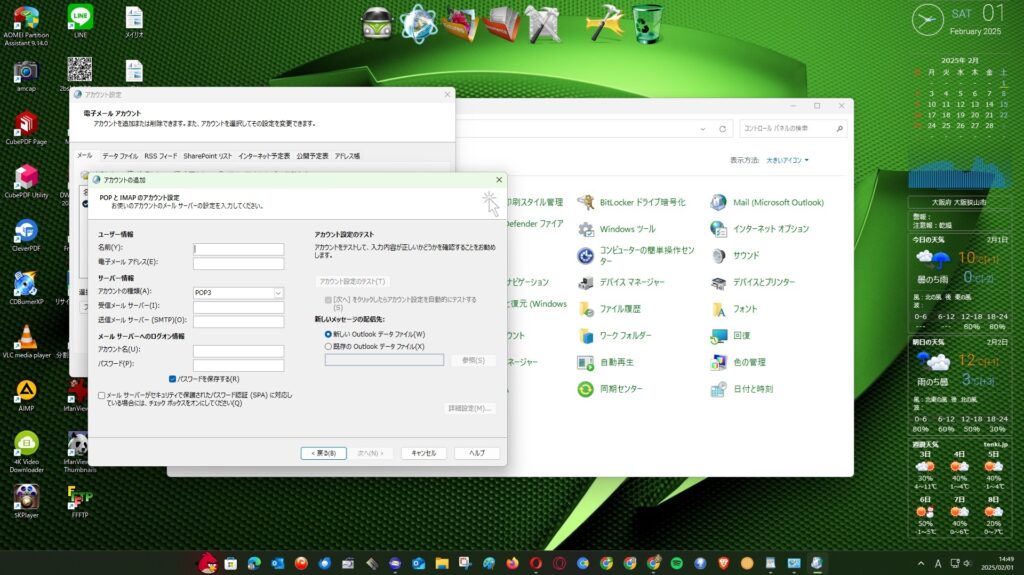This screenshot has height=575, width=1024.
Task: Click the 電子メール アドレス input field
Action: click(x=238, y=263)
